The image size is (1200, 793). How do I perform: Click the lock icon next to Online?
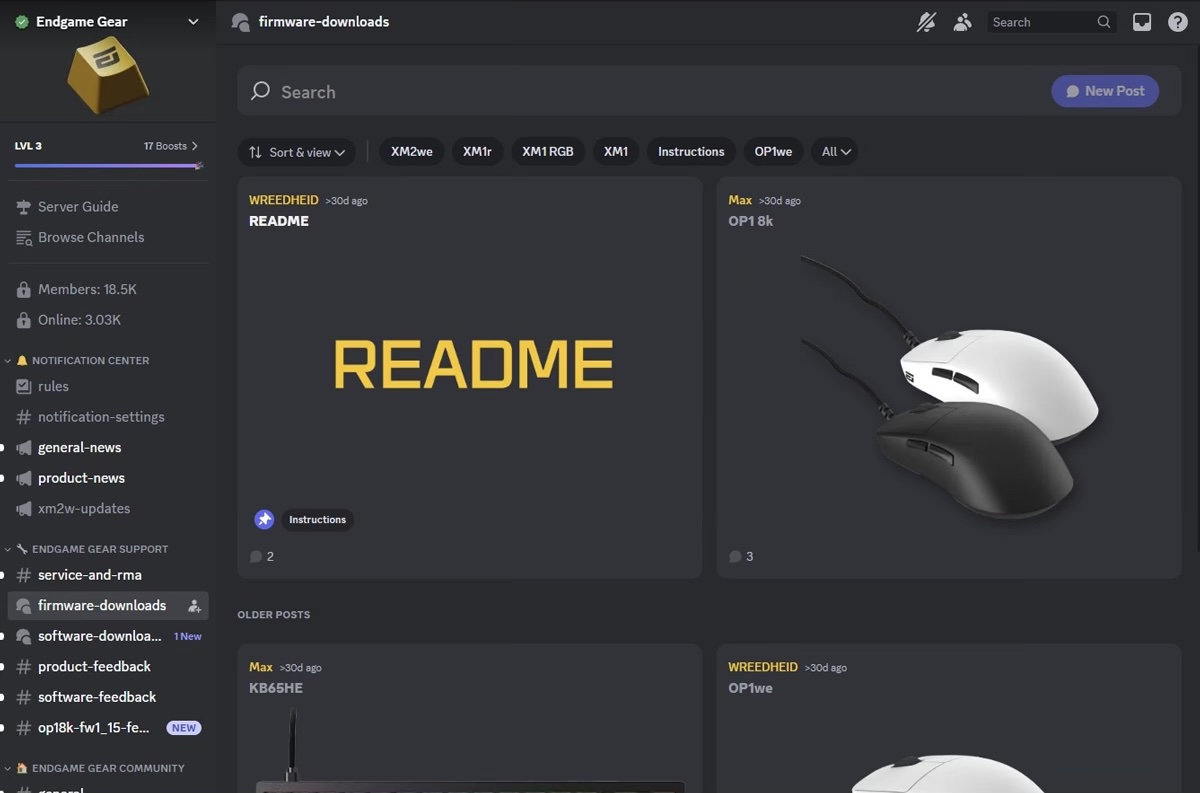click(24, 320)
